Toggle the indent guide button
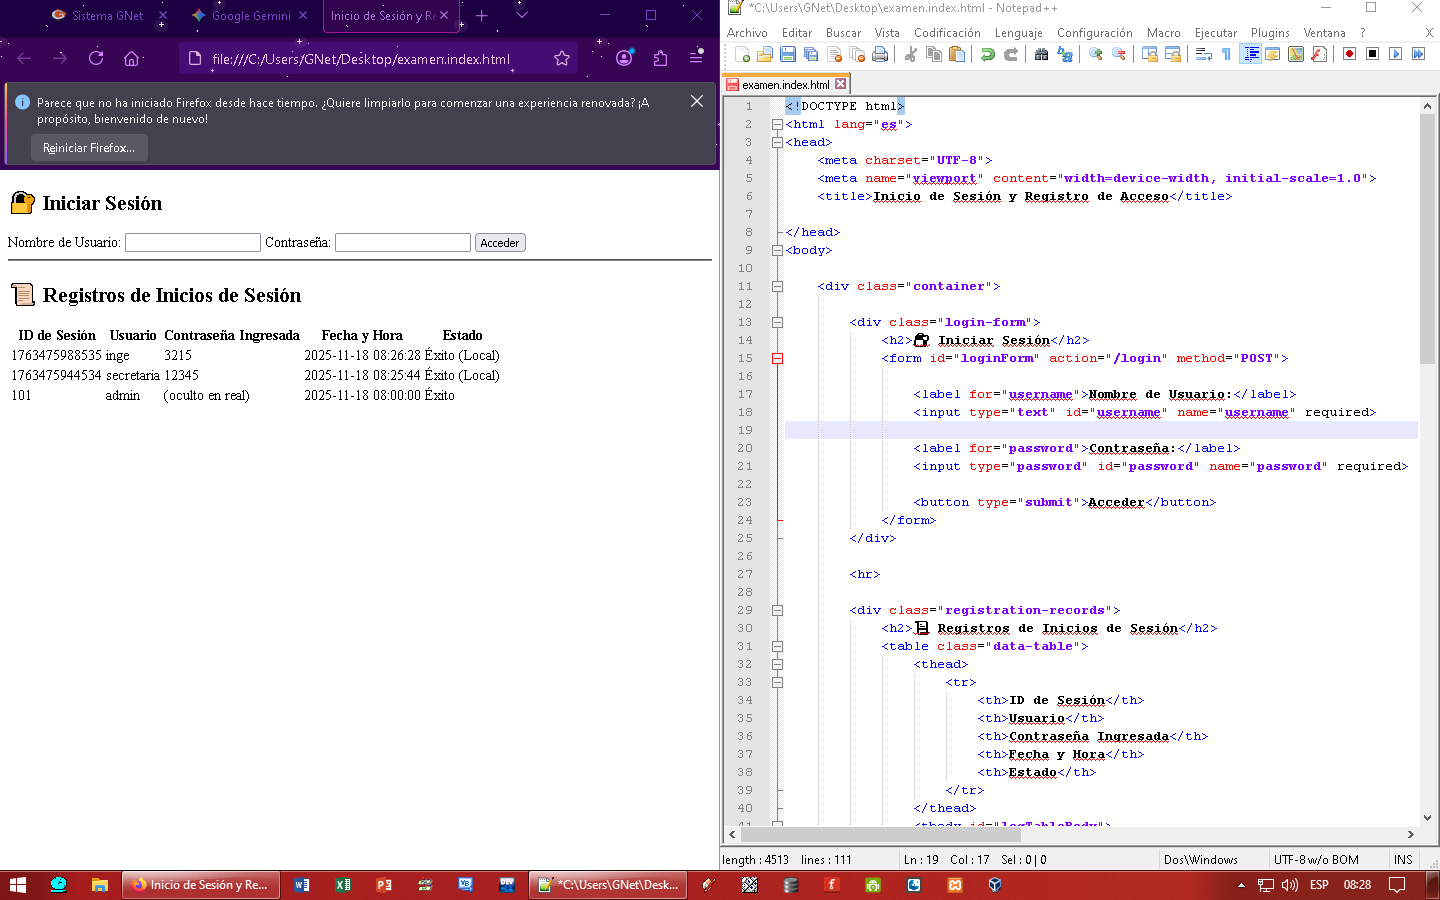1440x900 pixels. 1250,54
